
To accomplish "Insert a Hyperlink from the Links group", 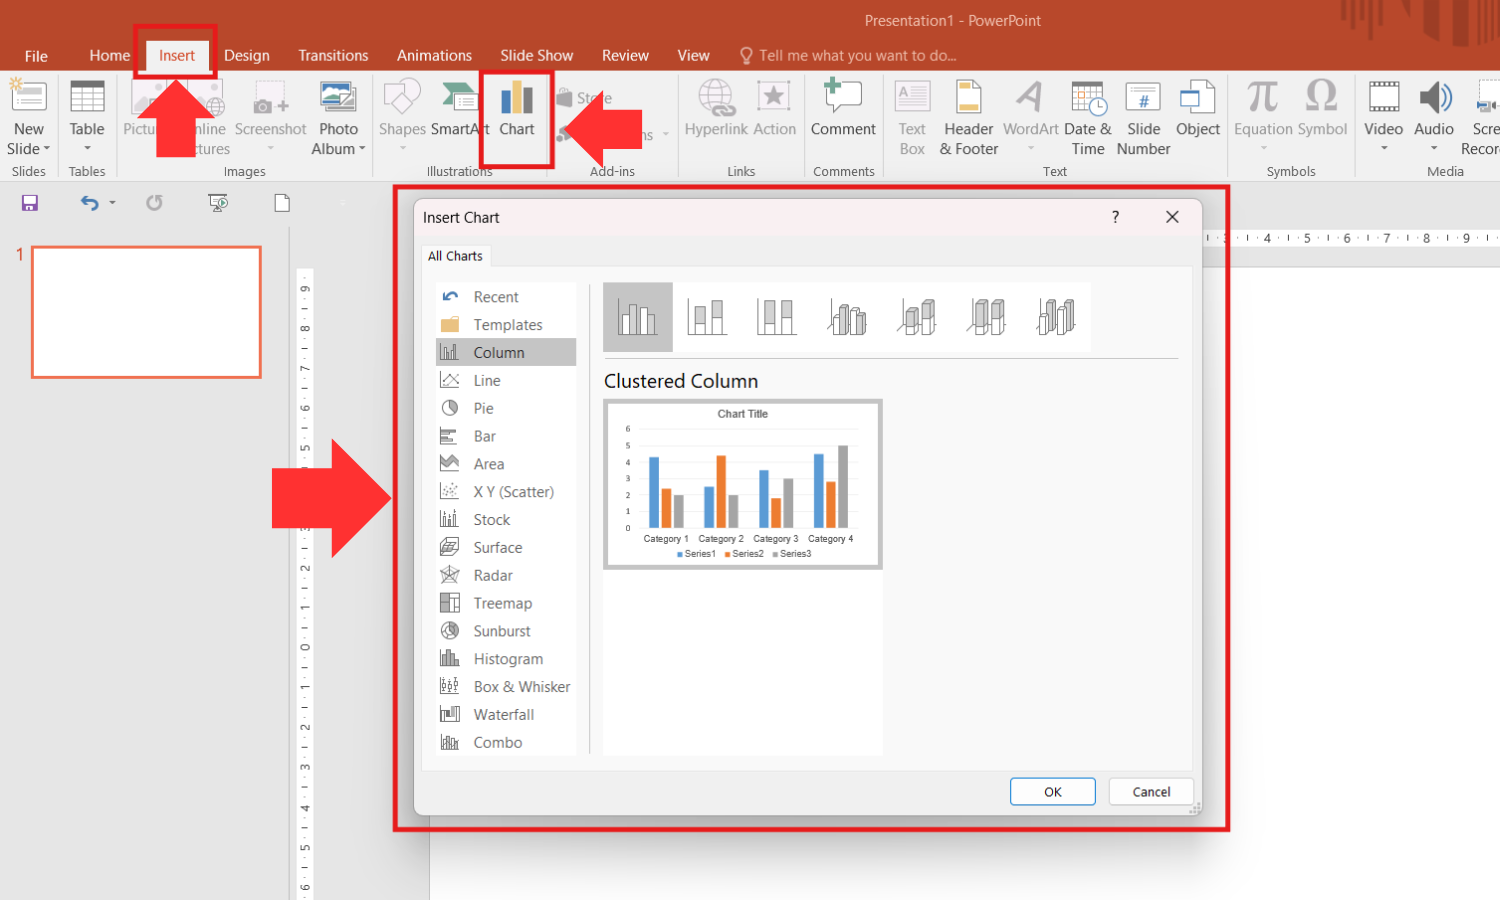I will click(x=716, y=109).
